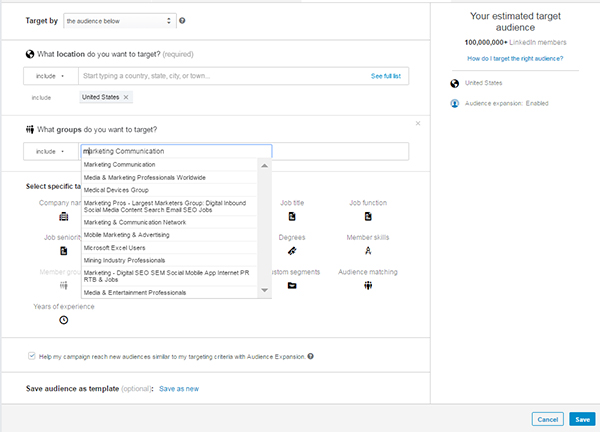
Task: Click the location search input field
Action: tap(220, 75)
